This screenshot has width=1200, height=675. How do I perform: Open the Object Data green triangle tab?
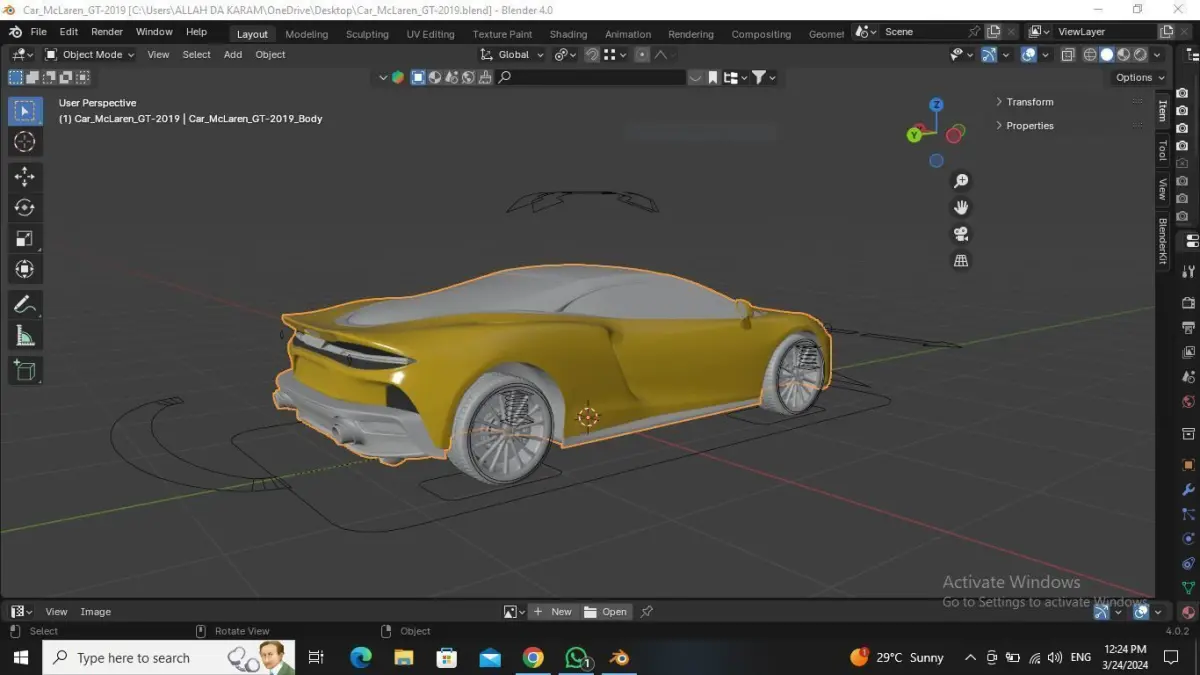pos(1188,588)
